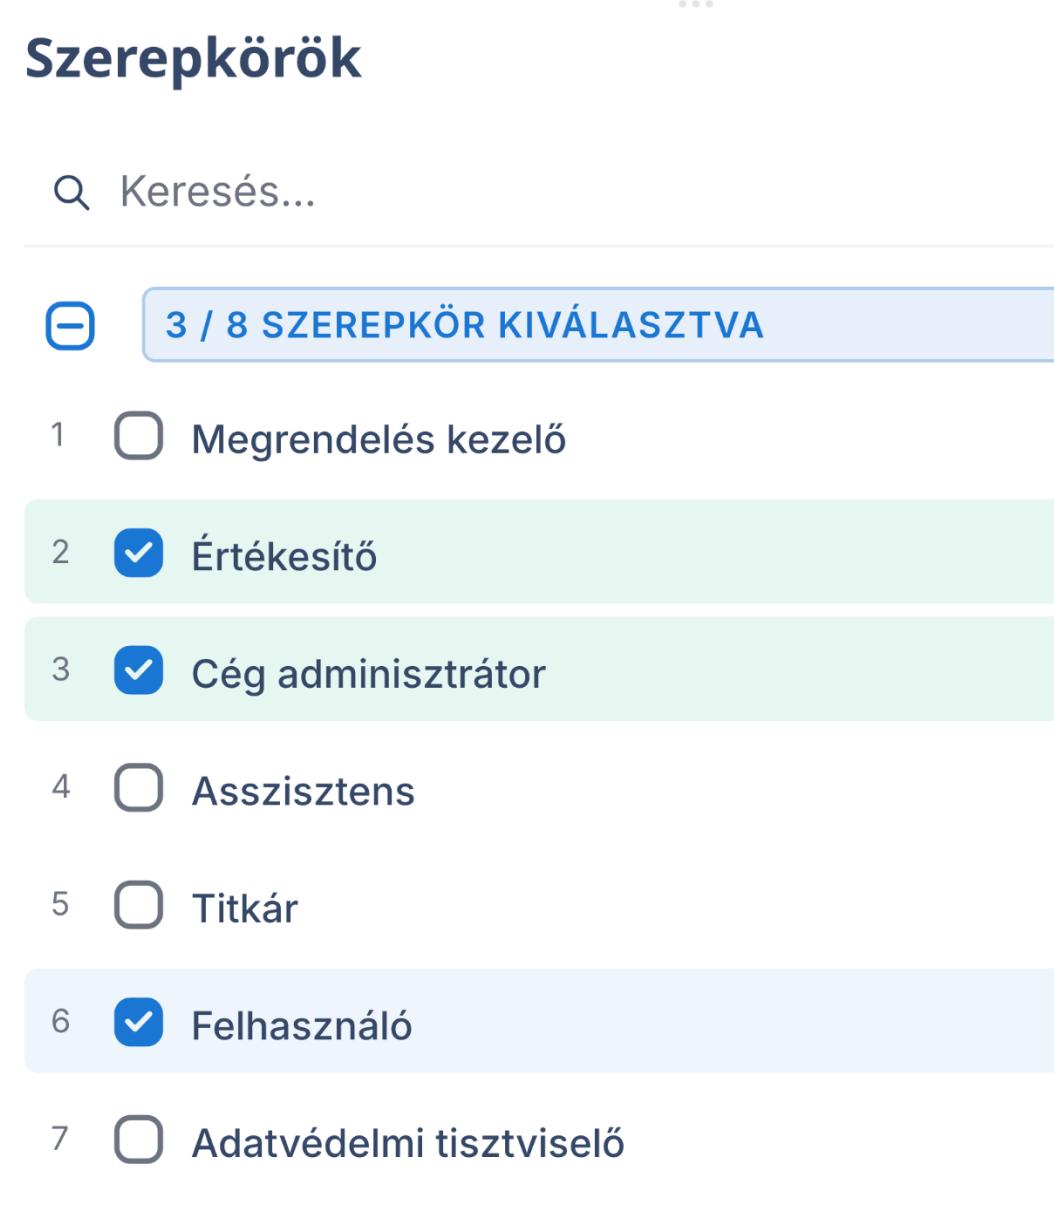This screenshot has width=1054, height=1228.
Task: Click the drag handle dots at top
Action: (x=695, y=5)
